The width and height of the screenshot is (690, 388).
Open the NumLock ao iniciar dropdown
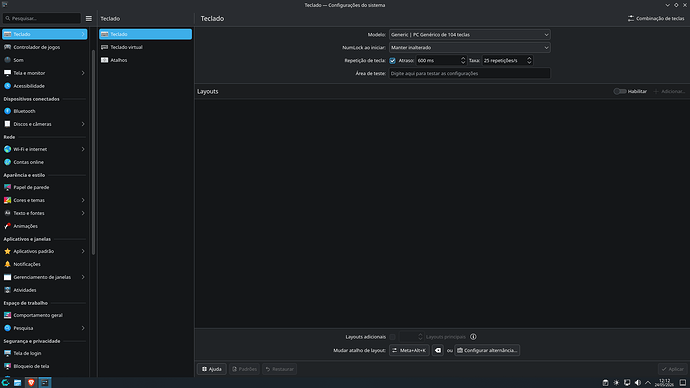(470, 48)
